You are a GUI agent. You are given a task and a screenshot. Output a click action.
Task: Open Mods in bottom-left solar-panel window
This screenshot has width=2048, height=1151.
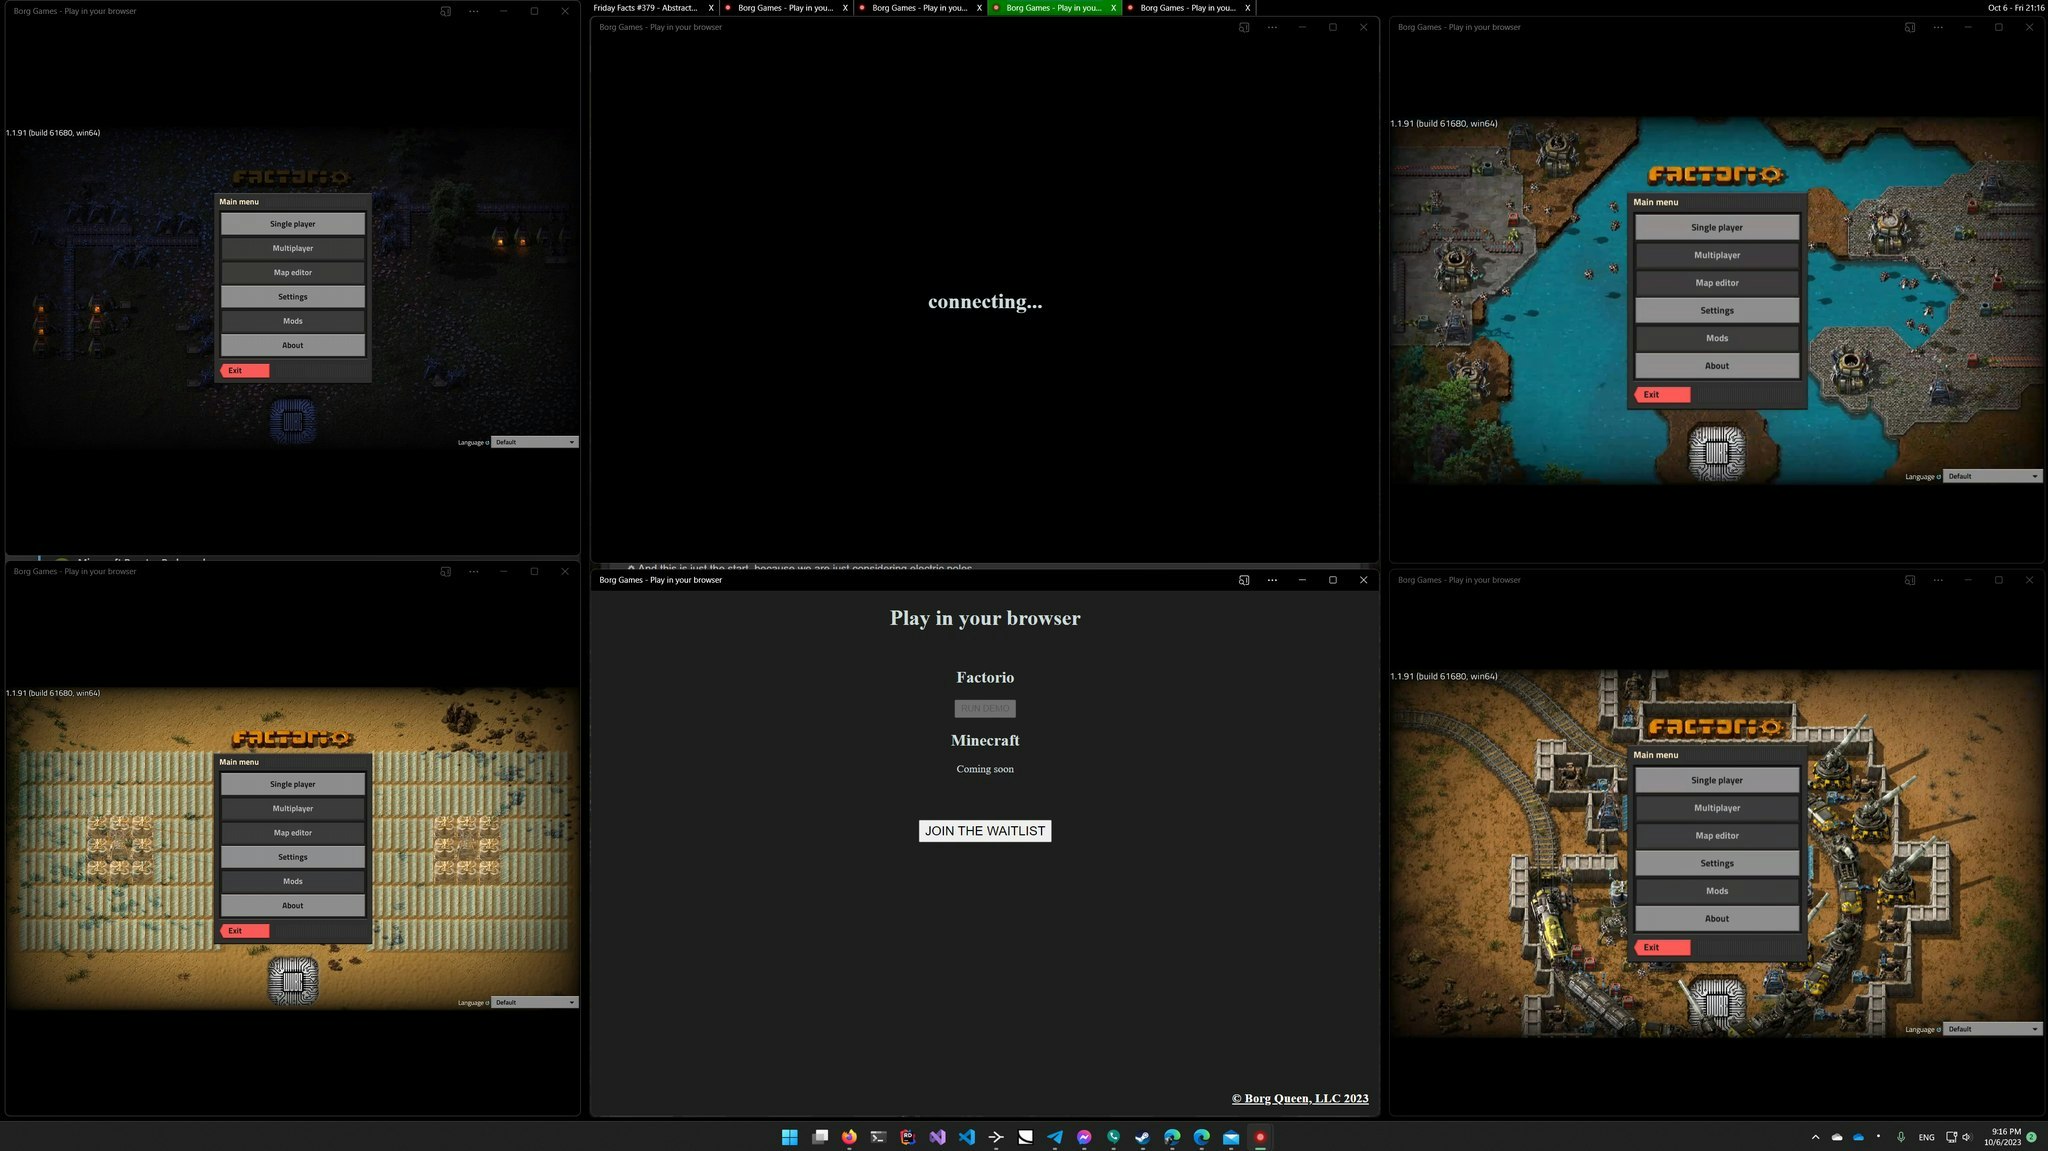coord(293,881)
